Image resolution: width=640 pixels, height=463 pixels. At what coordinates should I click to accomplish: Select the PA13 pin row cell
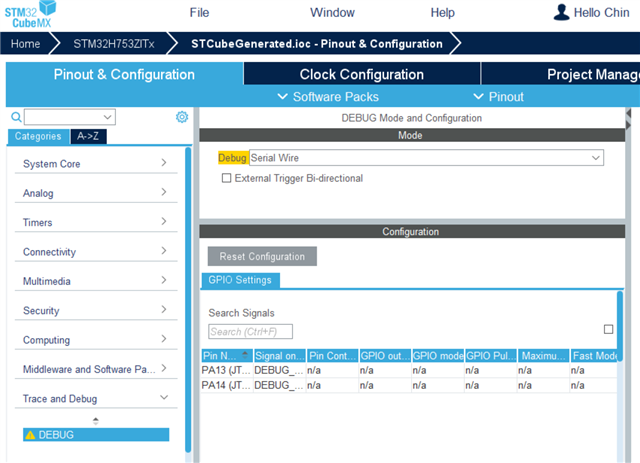point(227,370)
